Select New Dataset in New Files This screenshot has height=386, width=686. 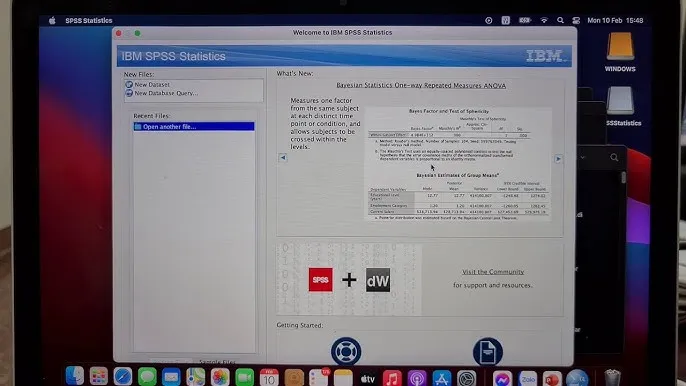152,84
